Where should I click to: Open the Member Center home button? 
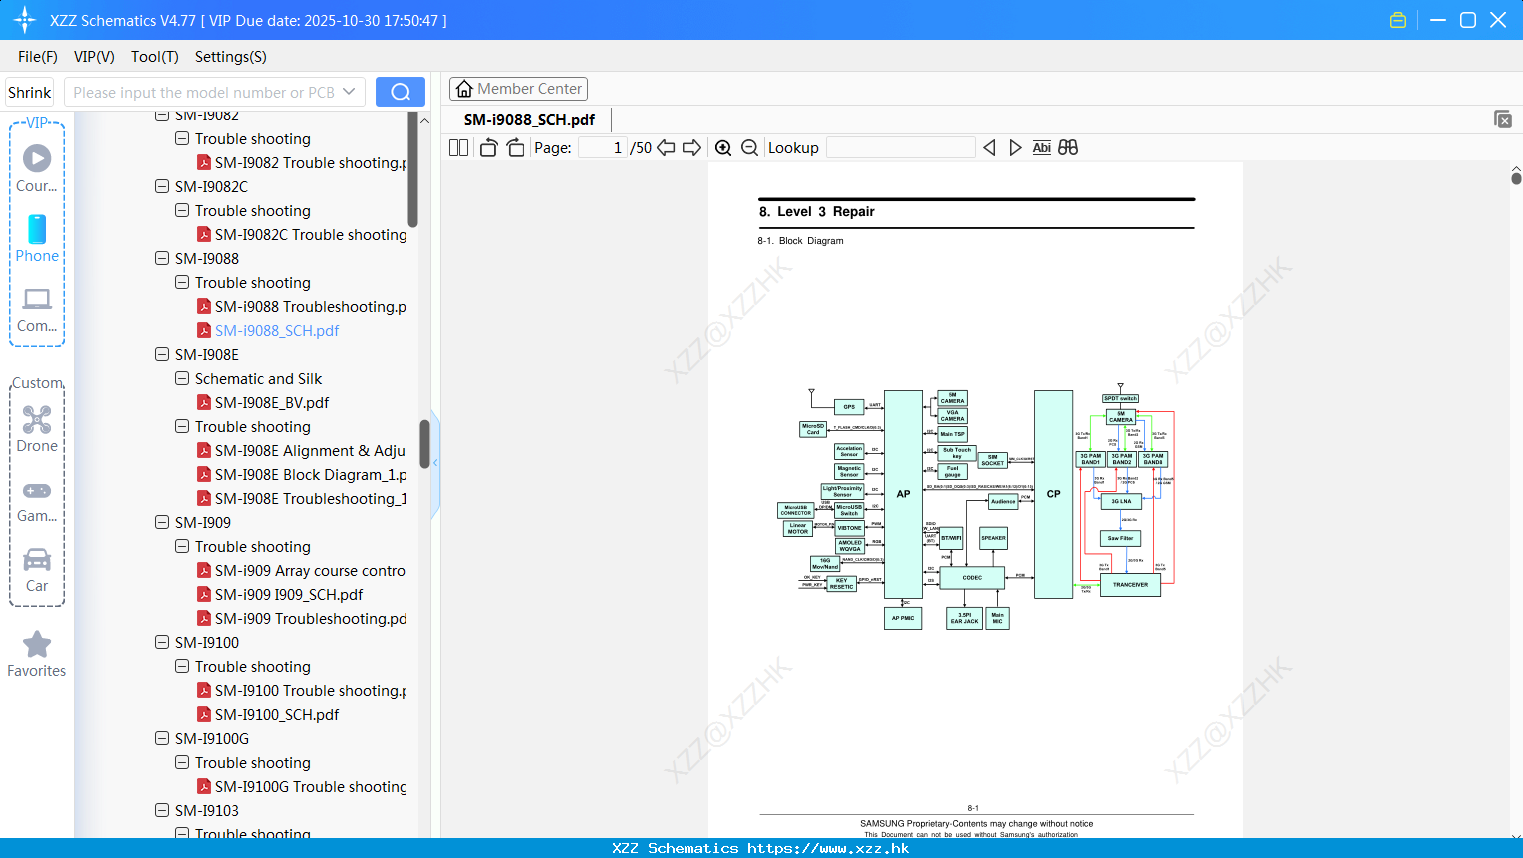pos(518,89)
